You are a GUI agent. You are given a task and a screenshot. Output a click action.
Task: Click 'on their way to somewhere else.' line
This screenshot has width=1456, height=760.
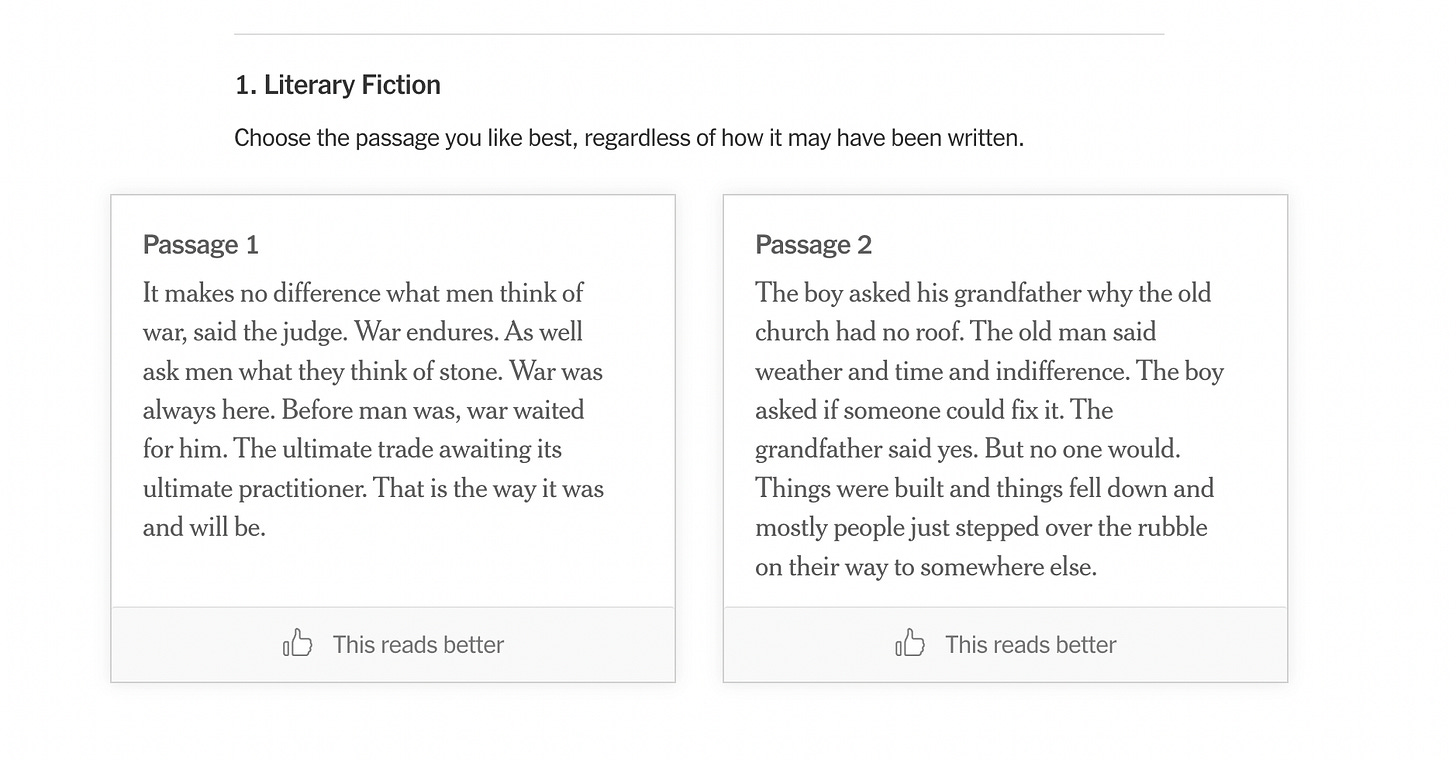(x=926, y=567)
